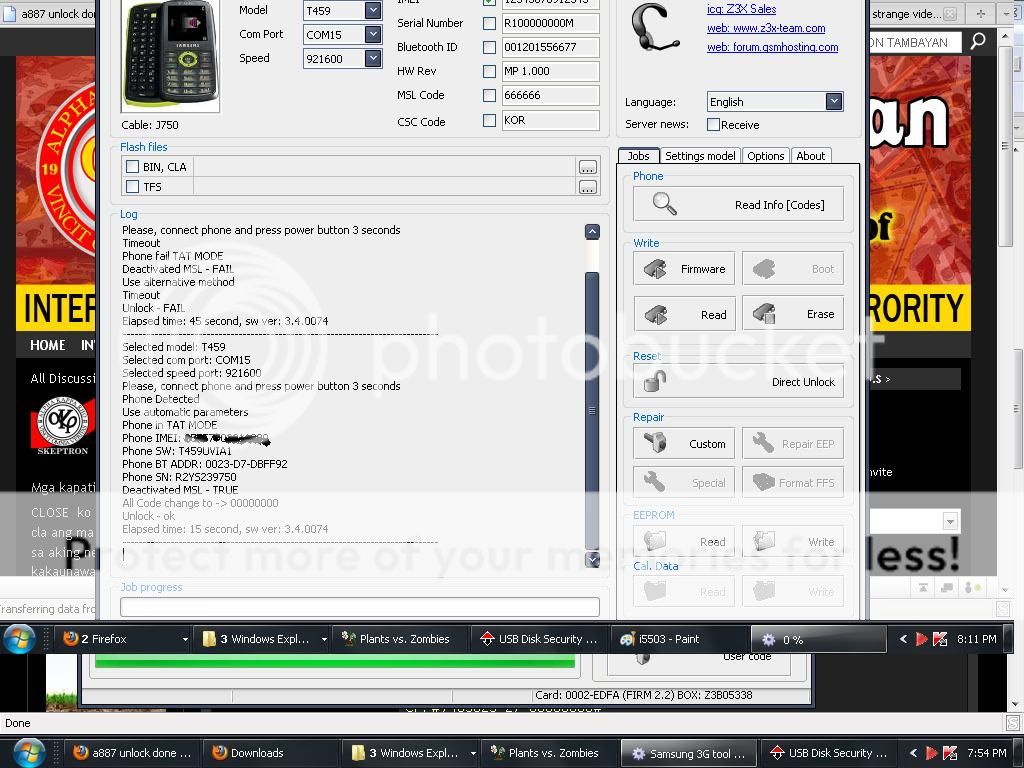The width and height of the screenshot is (1024, 768).
Task: Open USB Disk Security in lower taskbar
Action: click(x=829, y=753)
